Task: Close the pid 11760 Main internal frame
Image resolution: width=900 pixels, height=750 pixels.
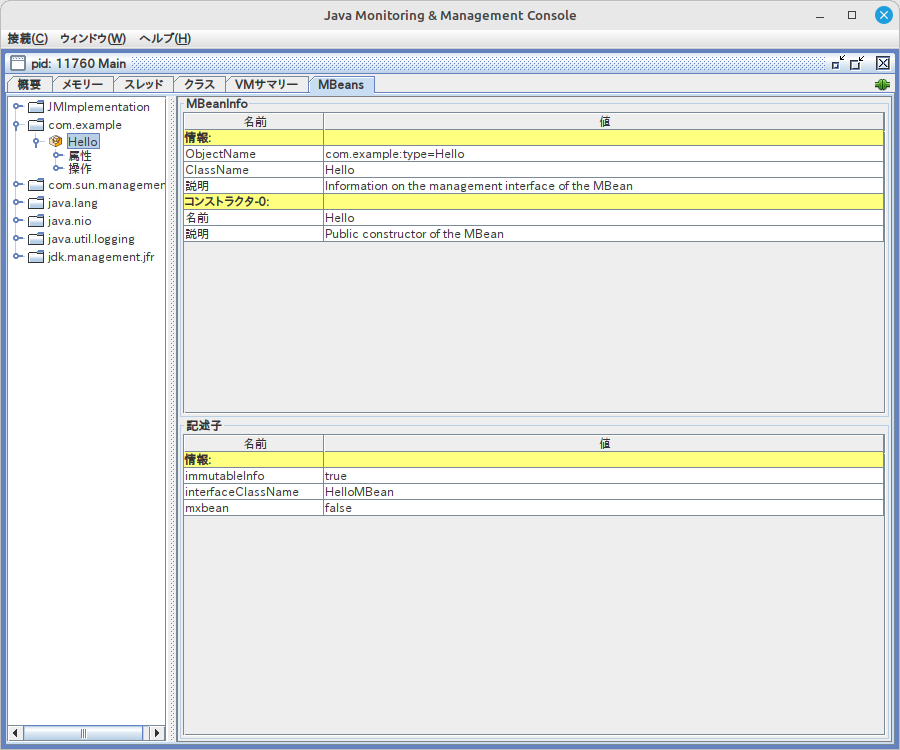Action: [x=883, y=63]
